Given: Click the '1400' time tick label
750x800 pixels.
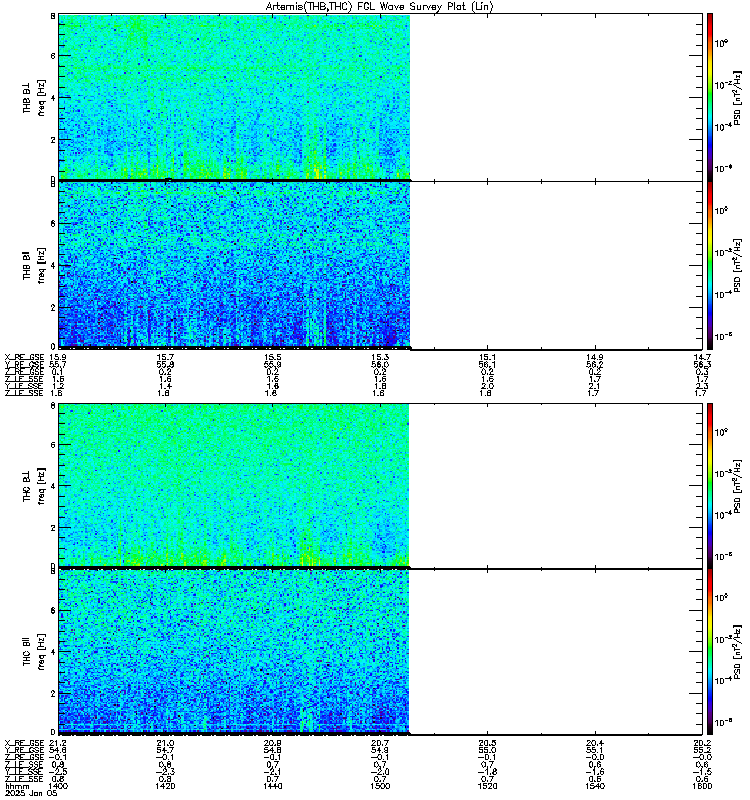Looking at the screenshot, I should (58, 786).
